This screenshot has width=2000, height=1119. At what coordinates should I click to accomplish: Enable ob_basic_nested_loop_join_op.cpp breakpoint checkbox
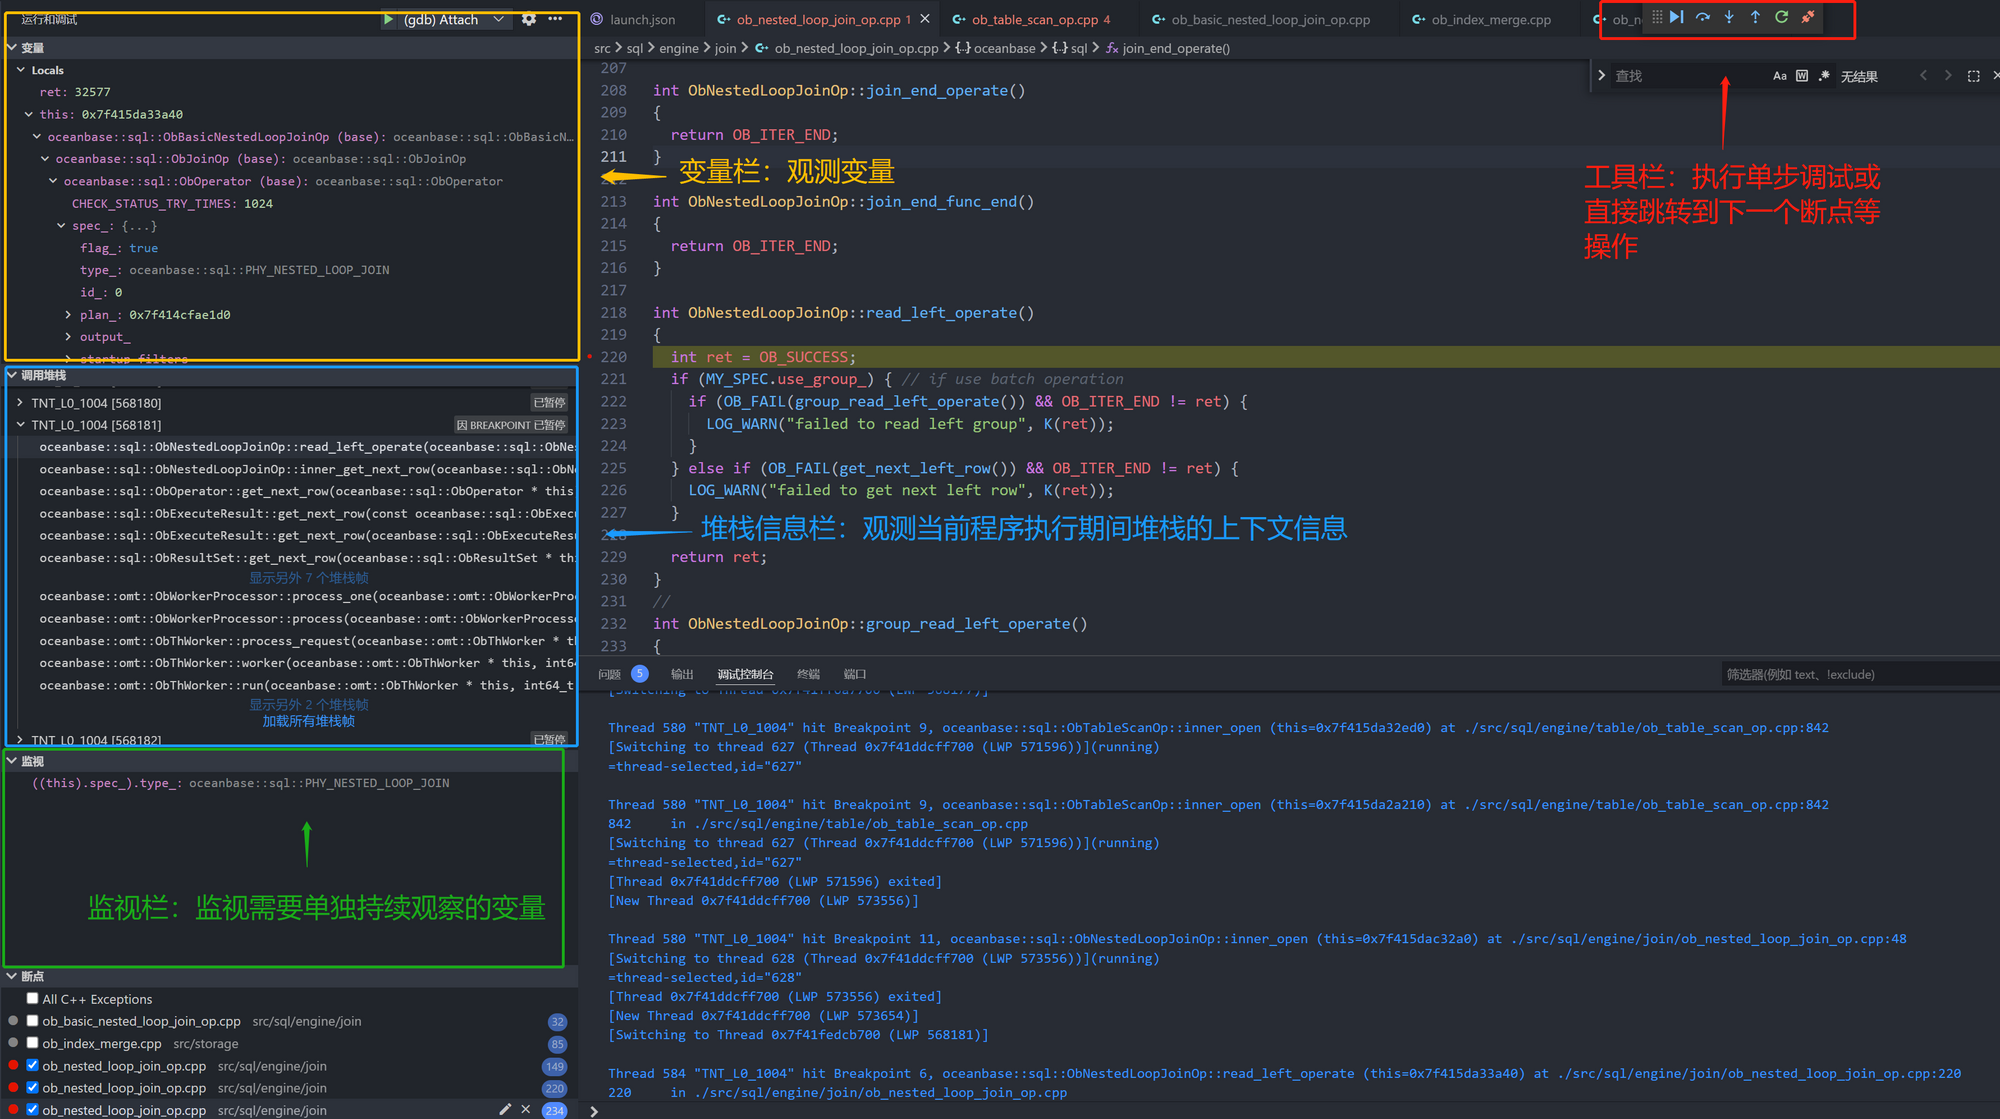point(33,1021)
